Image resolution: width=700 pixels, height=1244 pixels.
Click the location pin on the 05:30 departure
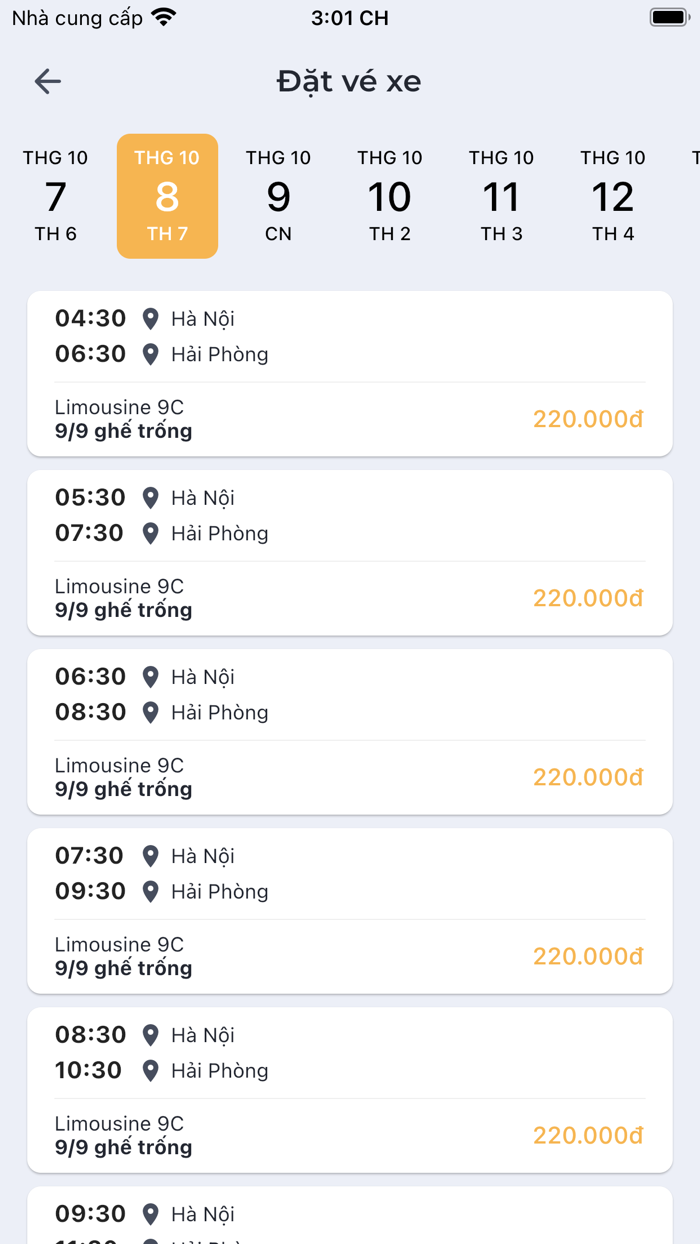point(151,497)
